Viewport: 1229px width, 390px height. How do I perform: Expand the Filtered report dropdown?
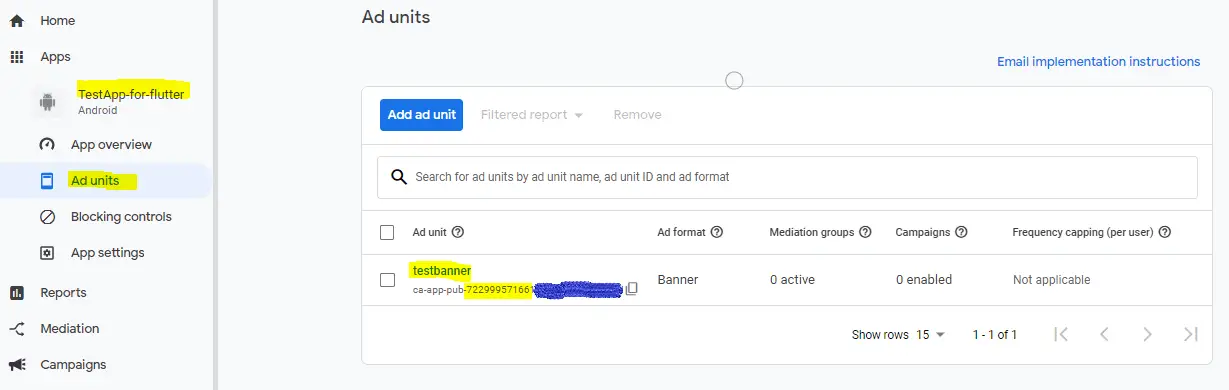click(531, 115)
